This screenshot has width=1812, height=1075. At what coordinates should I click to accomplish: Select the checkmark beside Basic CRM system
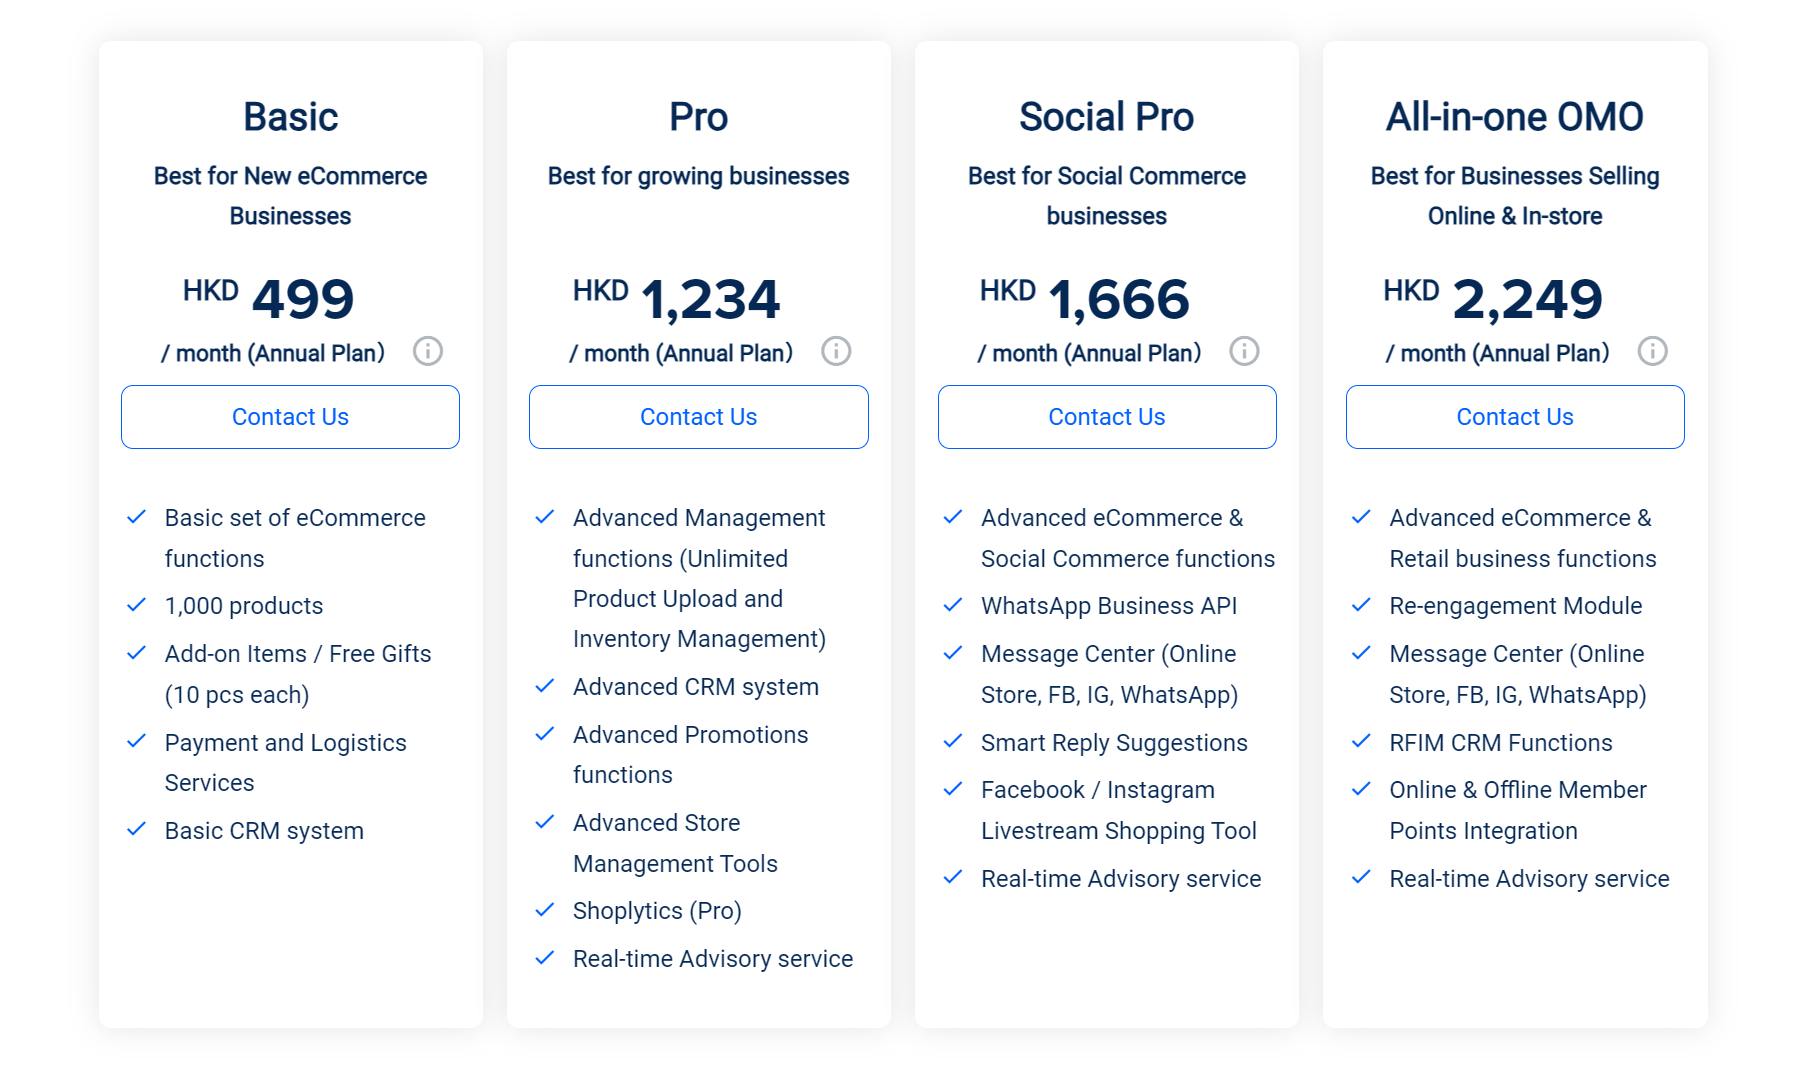coord(137,829)
